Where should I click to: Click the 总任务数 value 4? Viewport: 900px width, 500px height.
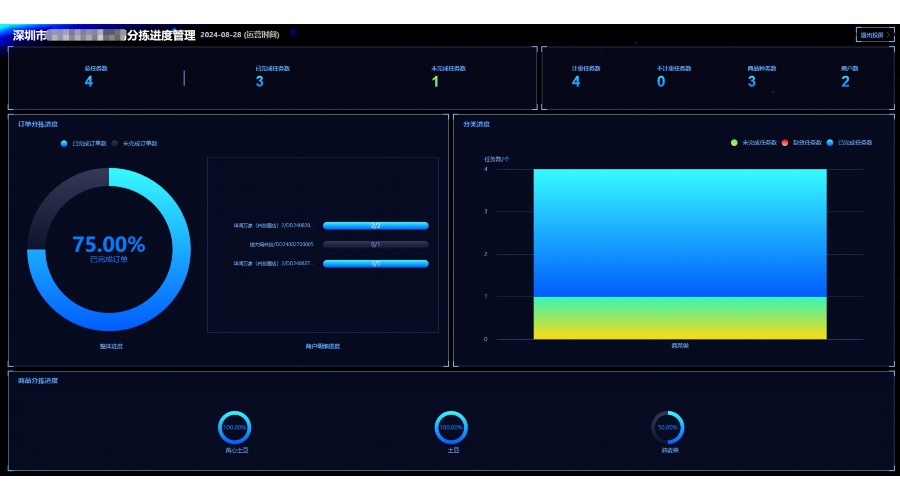coord(88,82)
